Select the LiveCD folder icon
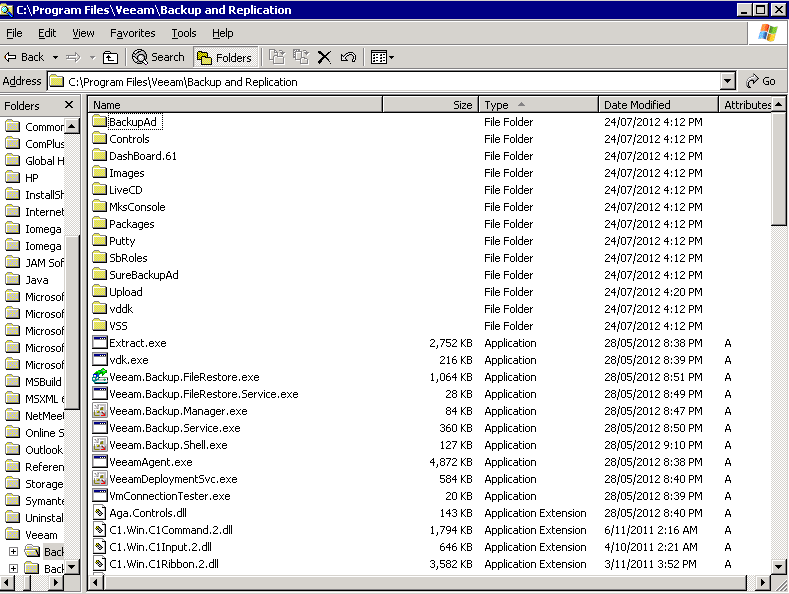 coord(100,190)
